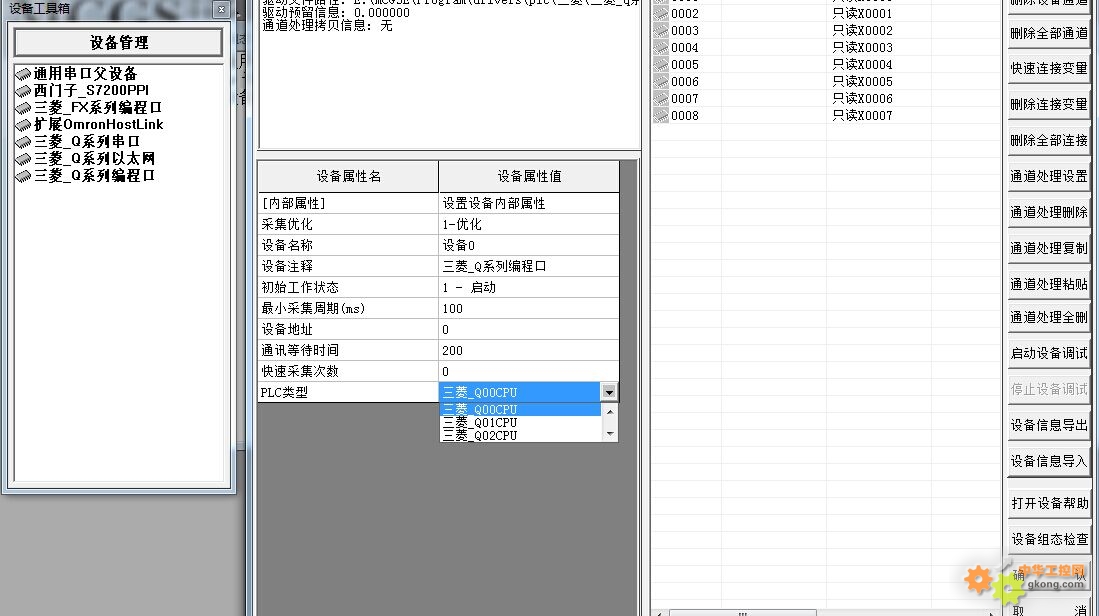The width and height of the screenshot is (1099, 616).
Task: Click the 采集优化 value 1-优化
Action: point(529,224)
